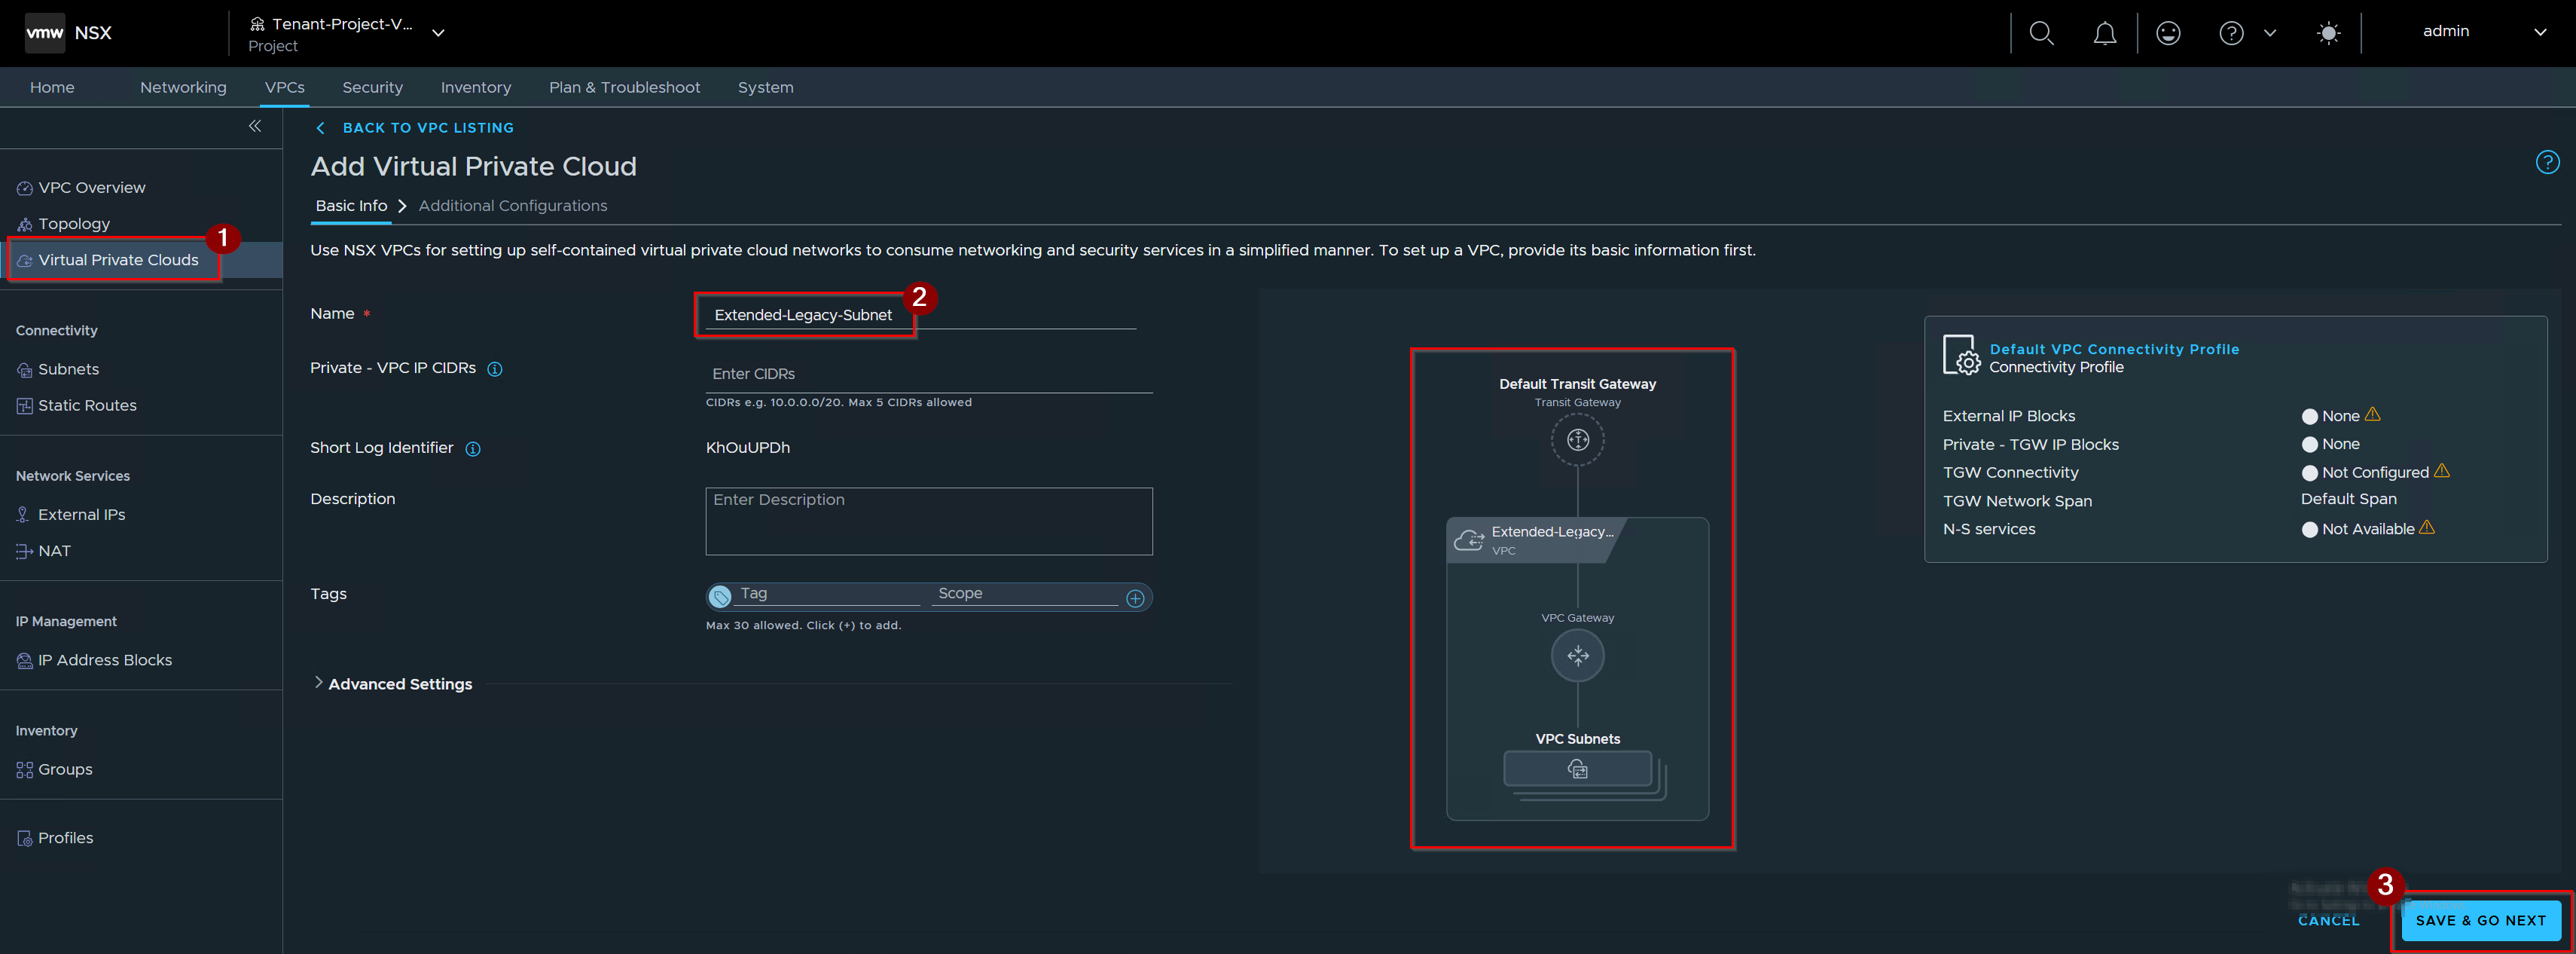Open info icon beside Short Log Identifier
Viewport: 2576px width, 954px height.
[473, 449]
